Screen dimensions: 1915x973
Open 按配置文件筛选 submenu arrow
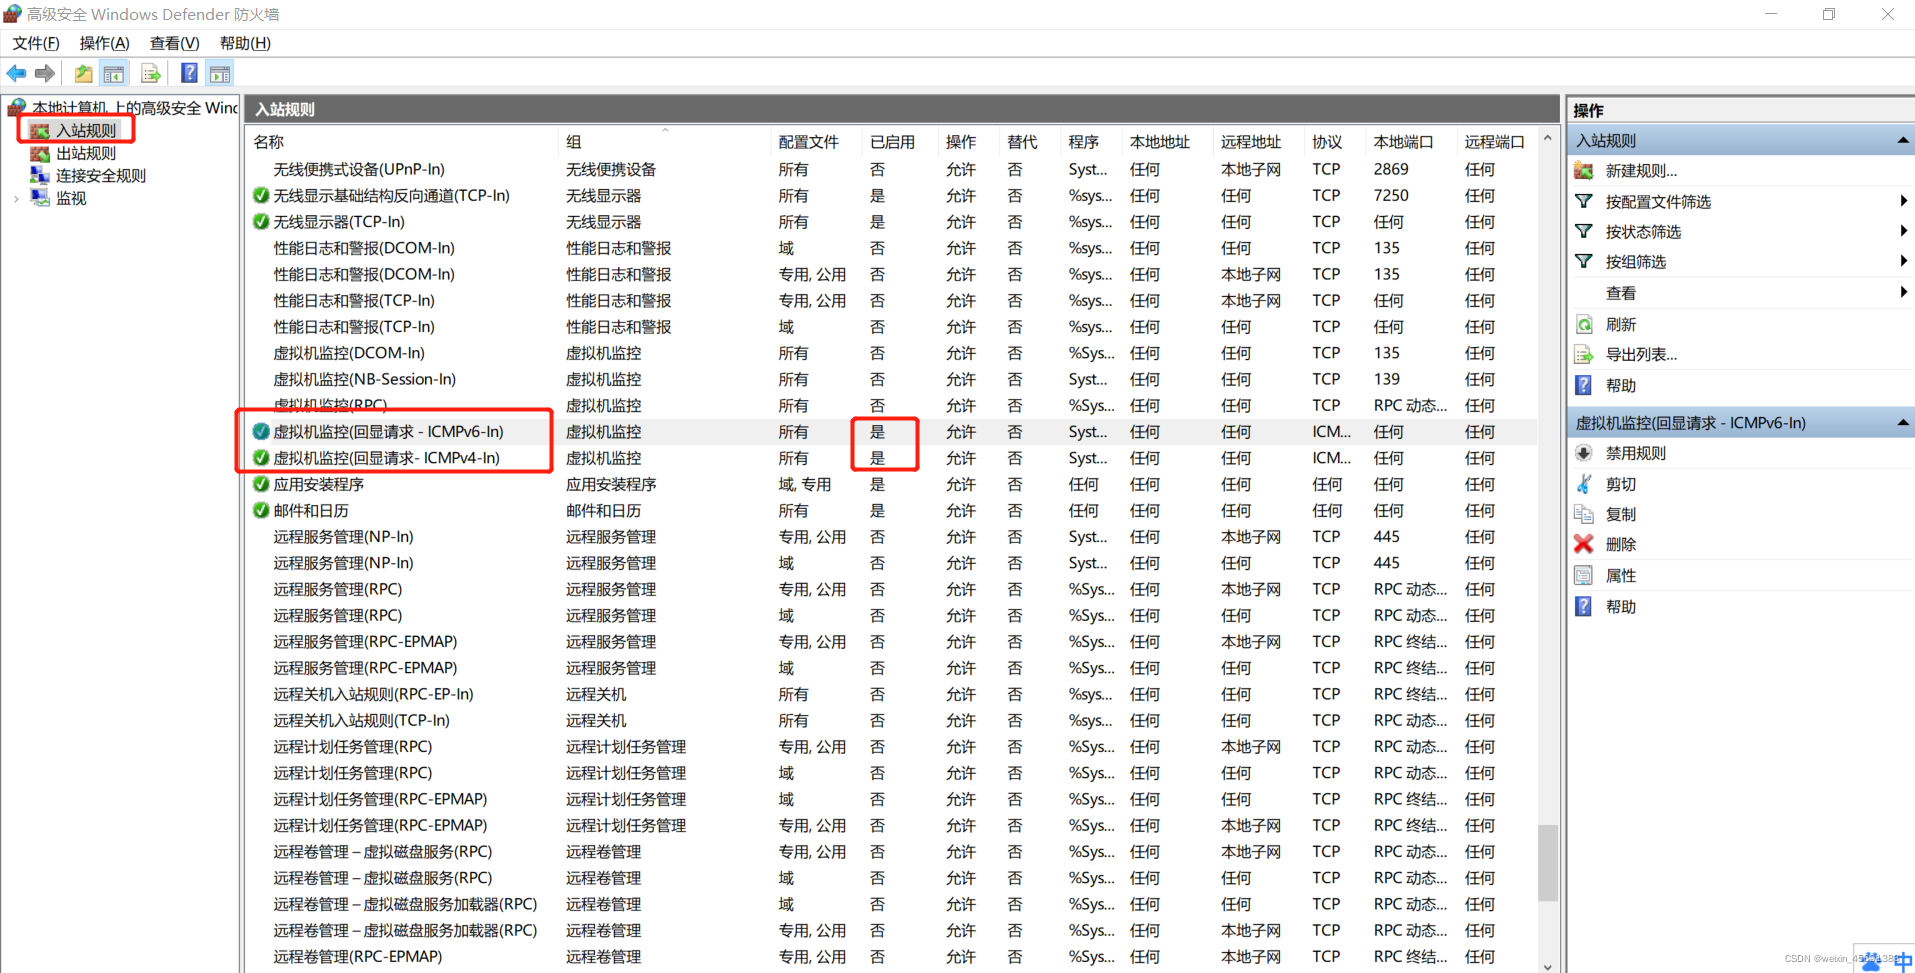(x=1903, y=201)
